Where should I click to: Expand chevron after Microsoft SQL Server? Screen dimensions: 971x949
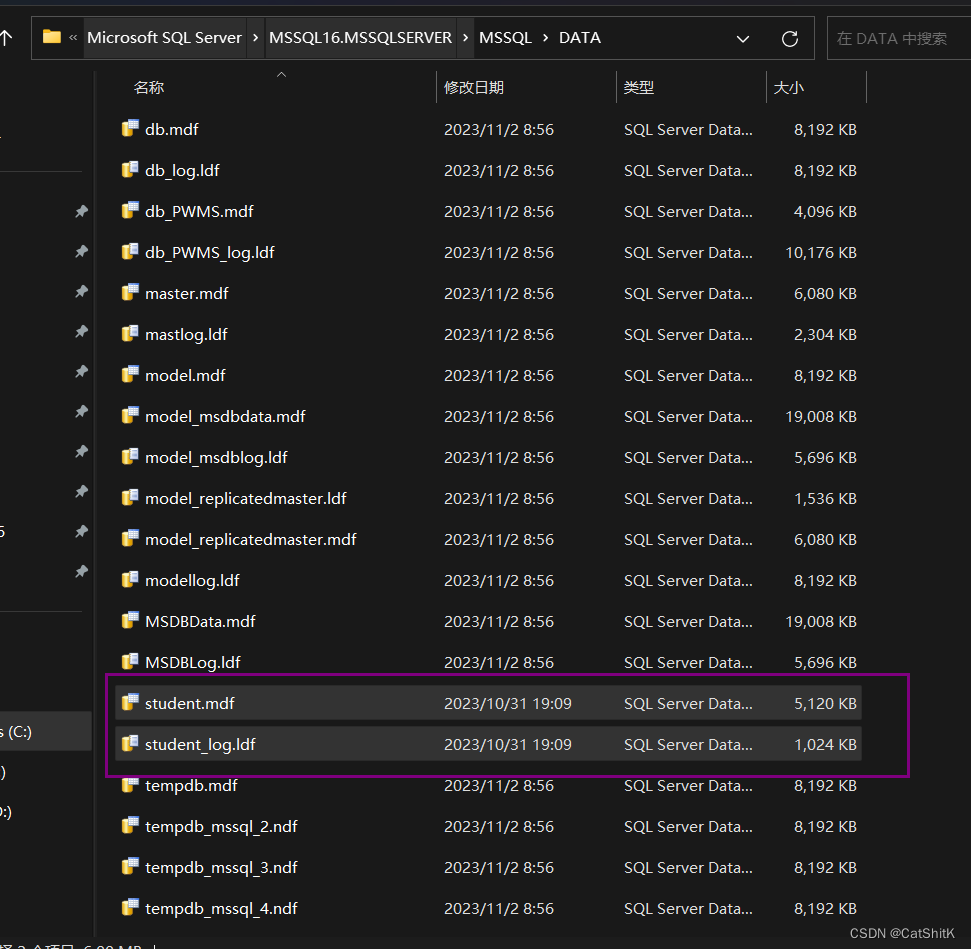pos(255,38)
